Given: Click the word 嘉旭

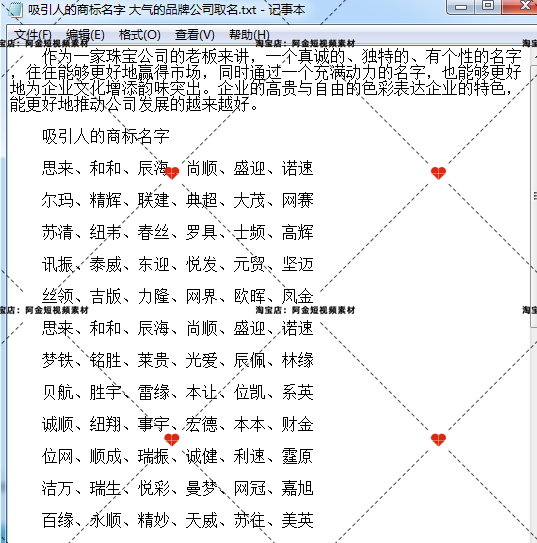Looking at the screenshot, I should (297, 488).
